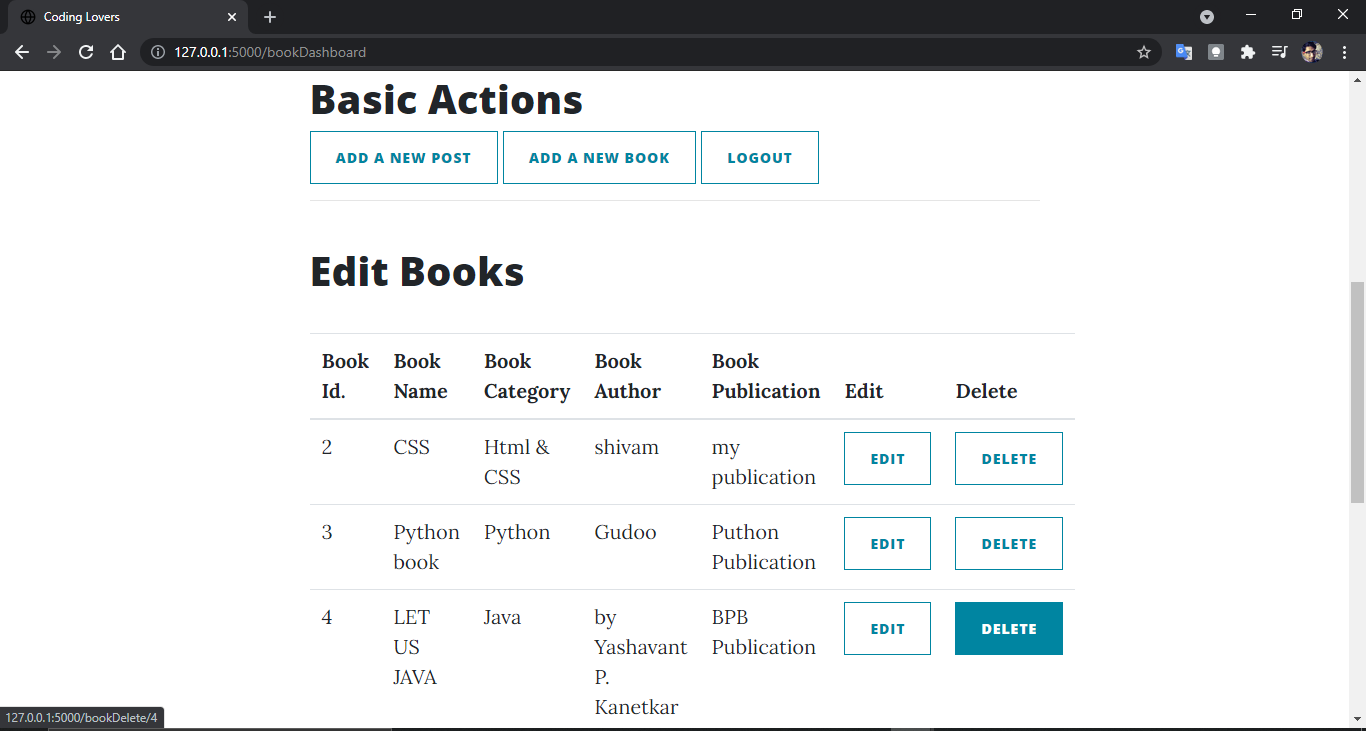Image resolution: width=1366 pixels, height=731 pixels.
Task: Click the Logout button
Action: click(x=760, y=158)
